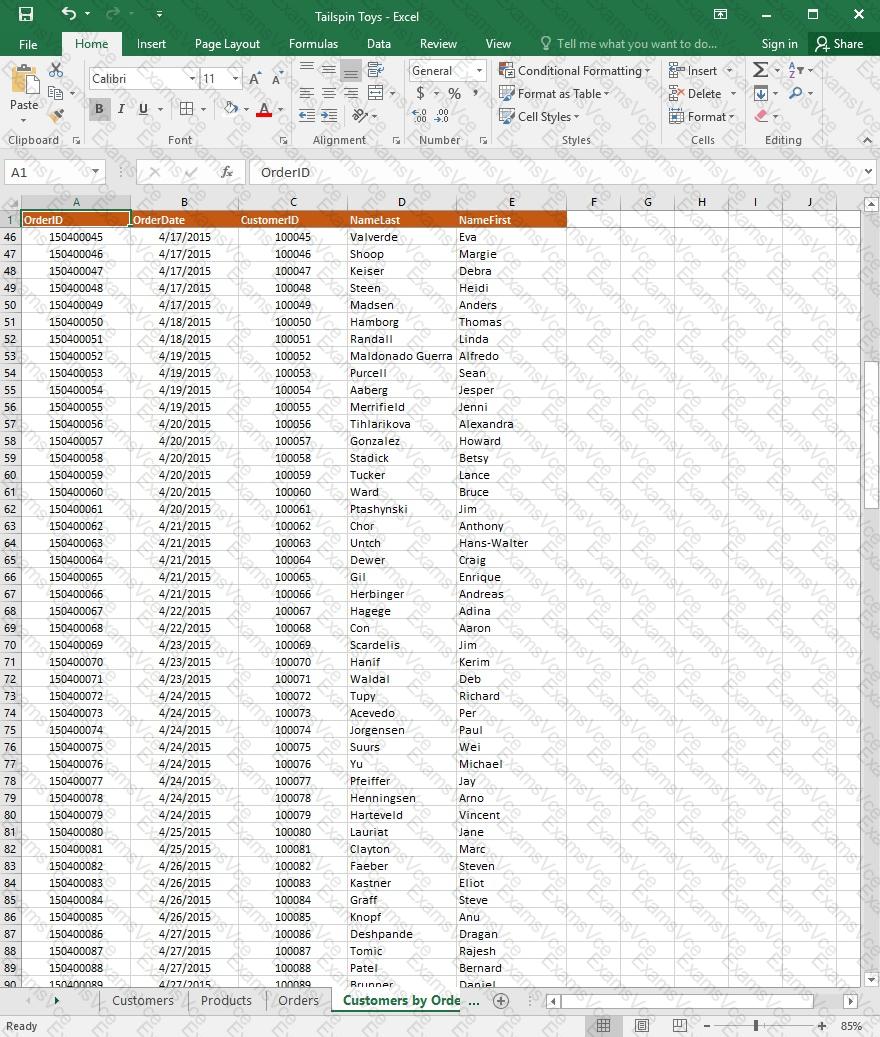Increase font size with large A icon
Image resolution: width=880 pixels, height=1037 pixels.
click(255, 79)
